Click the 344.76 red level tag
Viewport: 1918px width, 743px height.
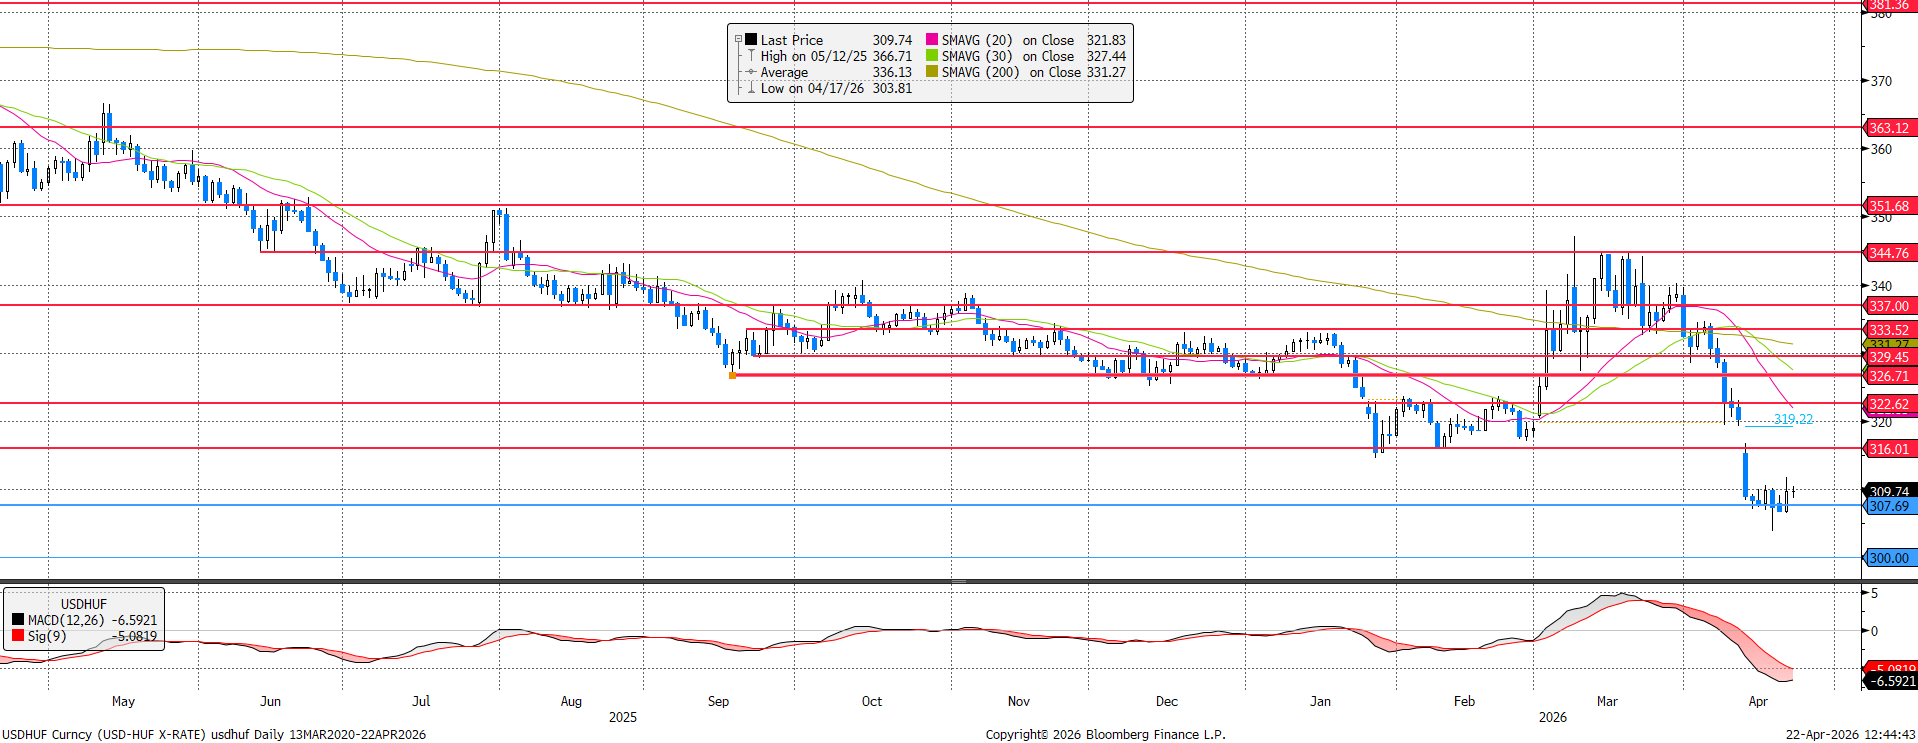tap(1889, 253)
